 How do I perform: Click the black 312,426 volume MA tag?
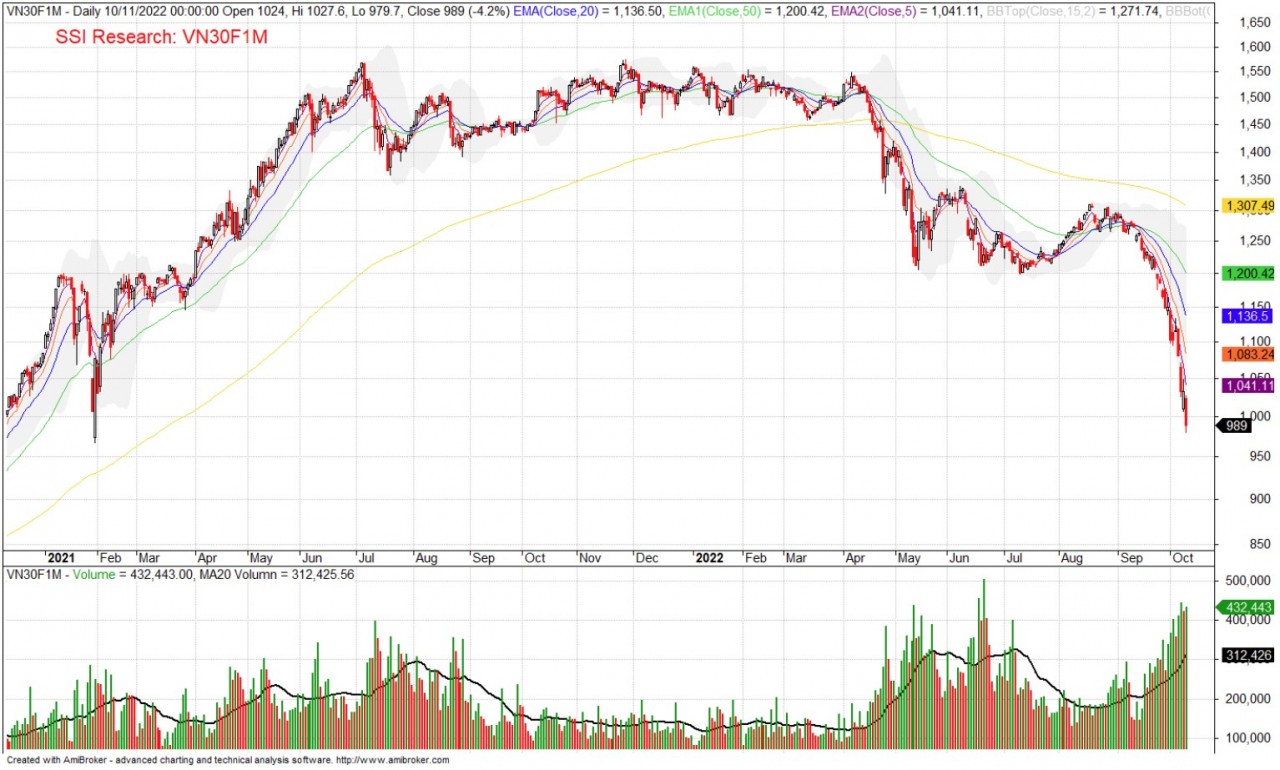pos(1248,656)
